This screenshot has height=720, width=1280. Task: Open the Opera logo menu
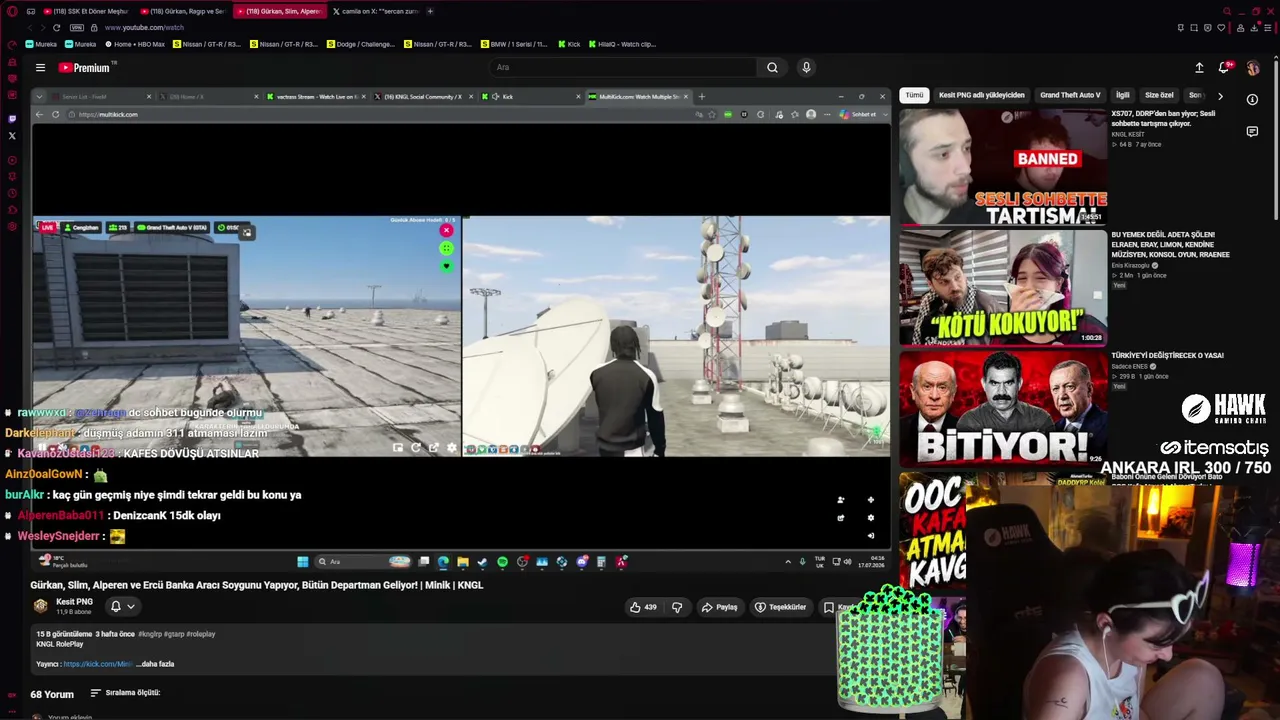click(x=12, y=11)
